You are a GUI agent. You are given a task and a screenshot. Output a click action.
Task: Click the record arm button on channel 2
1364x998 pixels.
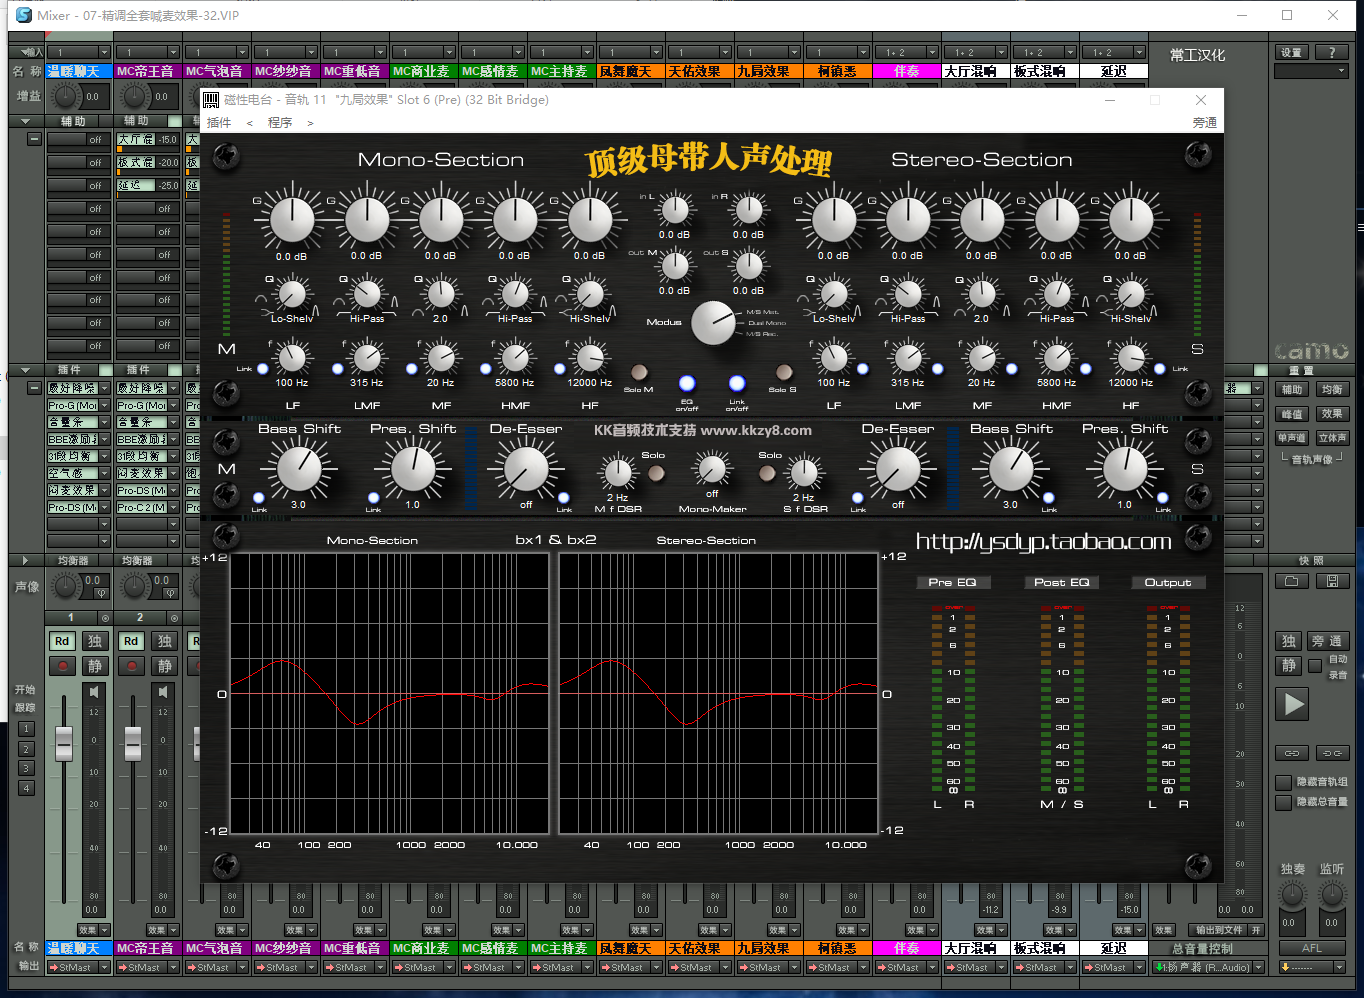131,666
